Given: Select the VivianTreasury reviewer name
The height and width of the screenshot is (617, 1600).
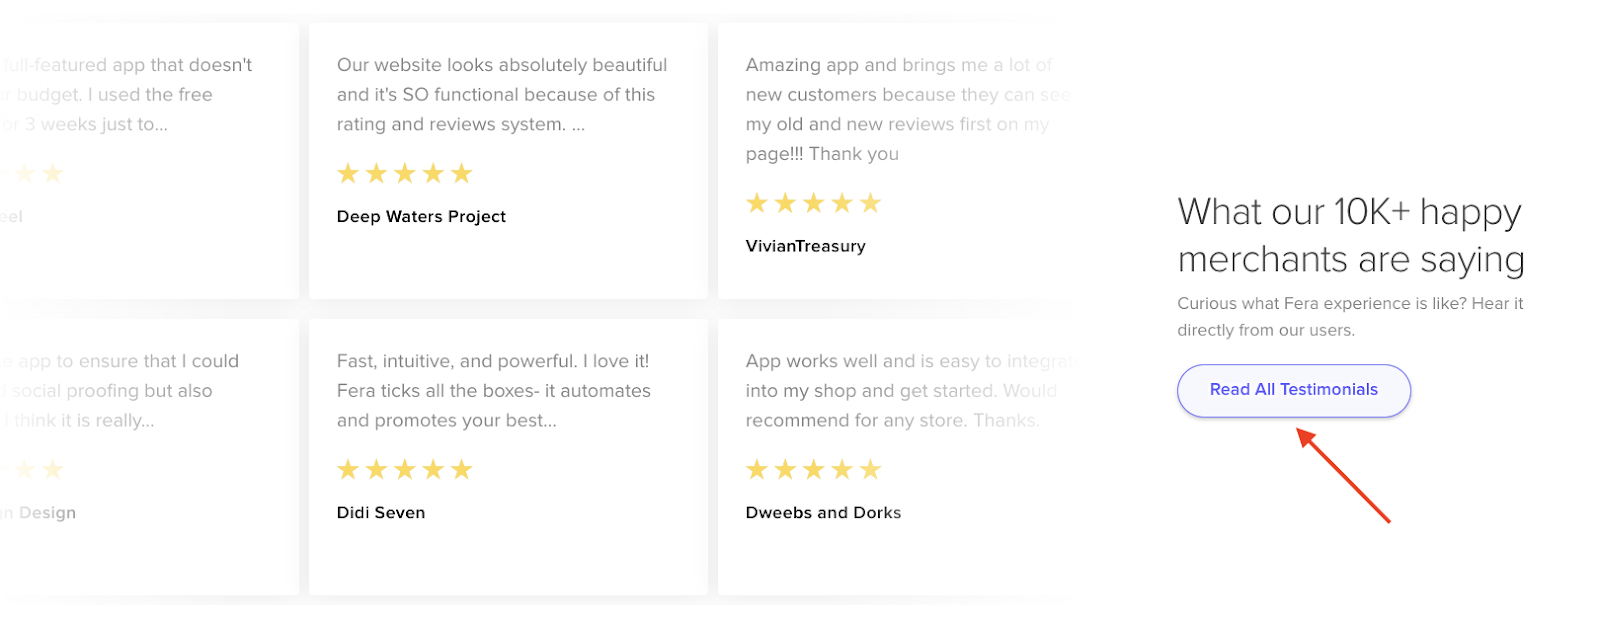Looking at the screenshot, I should (805, 246).
